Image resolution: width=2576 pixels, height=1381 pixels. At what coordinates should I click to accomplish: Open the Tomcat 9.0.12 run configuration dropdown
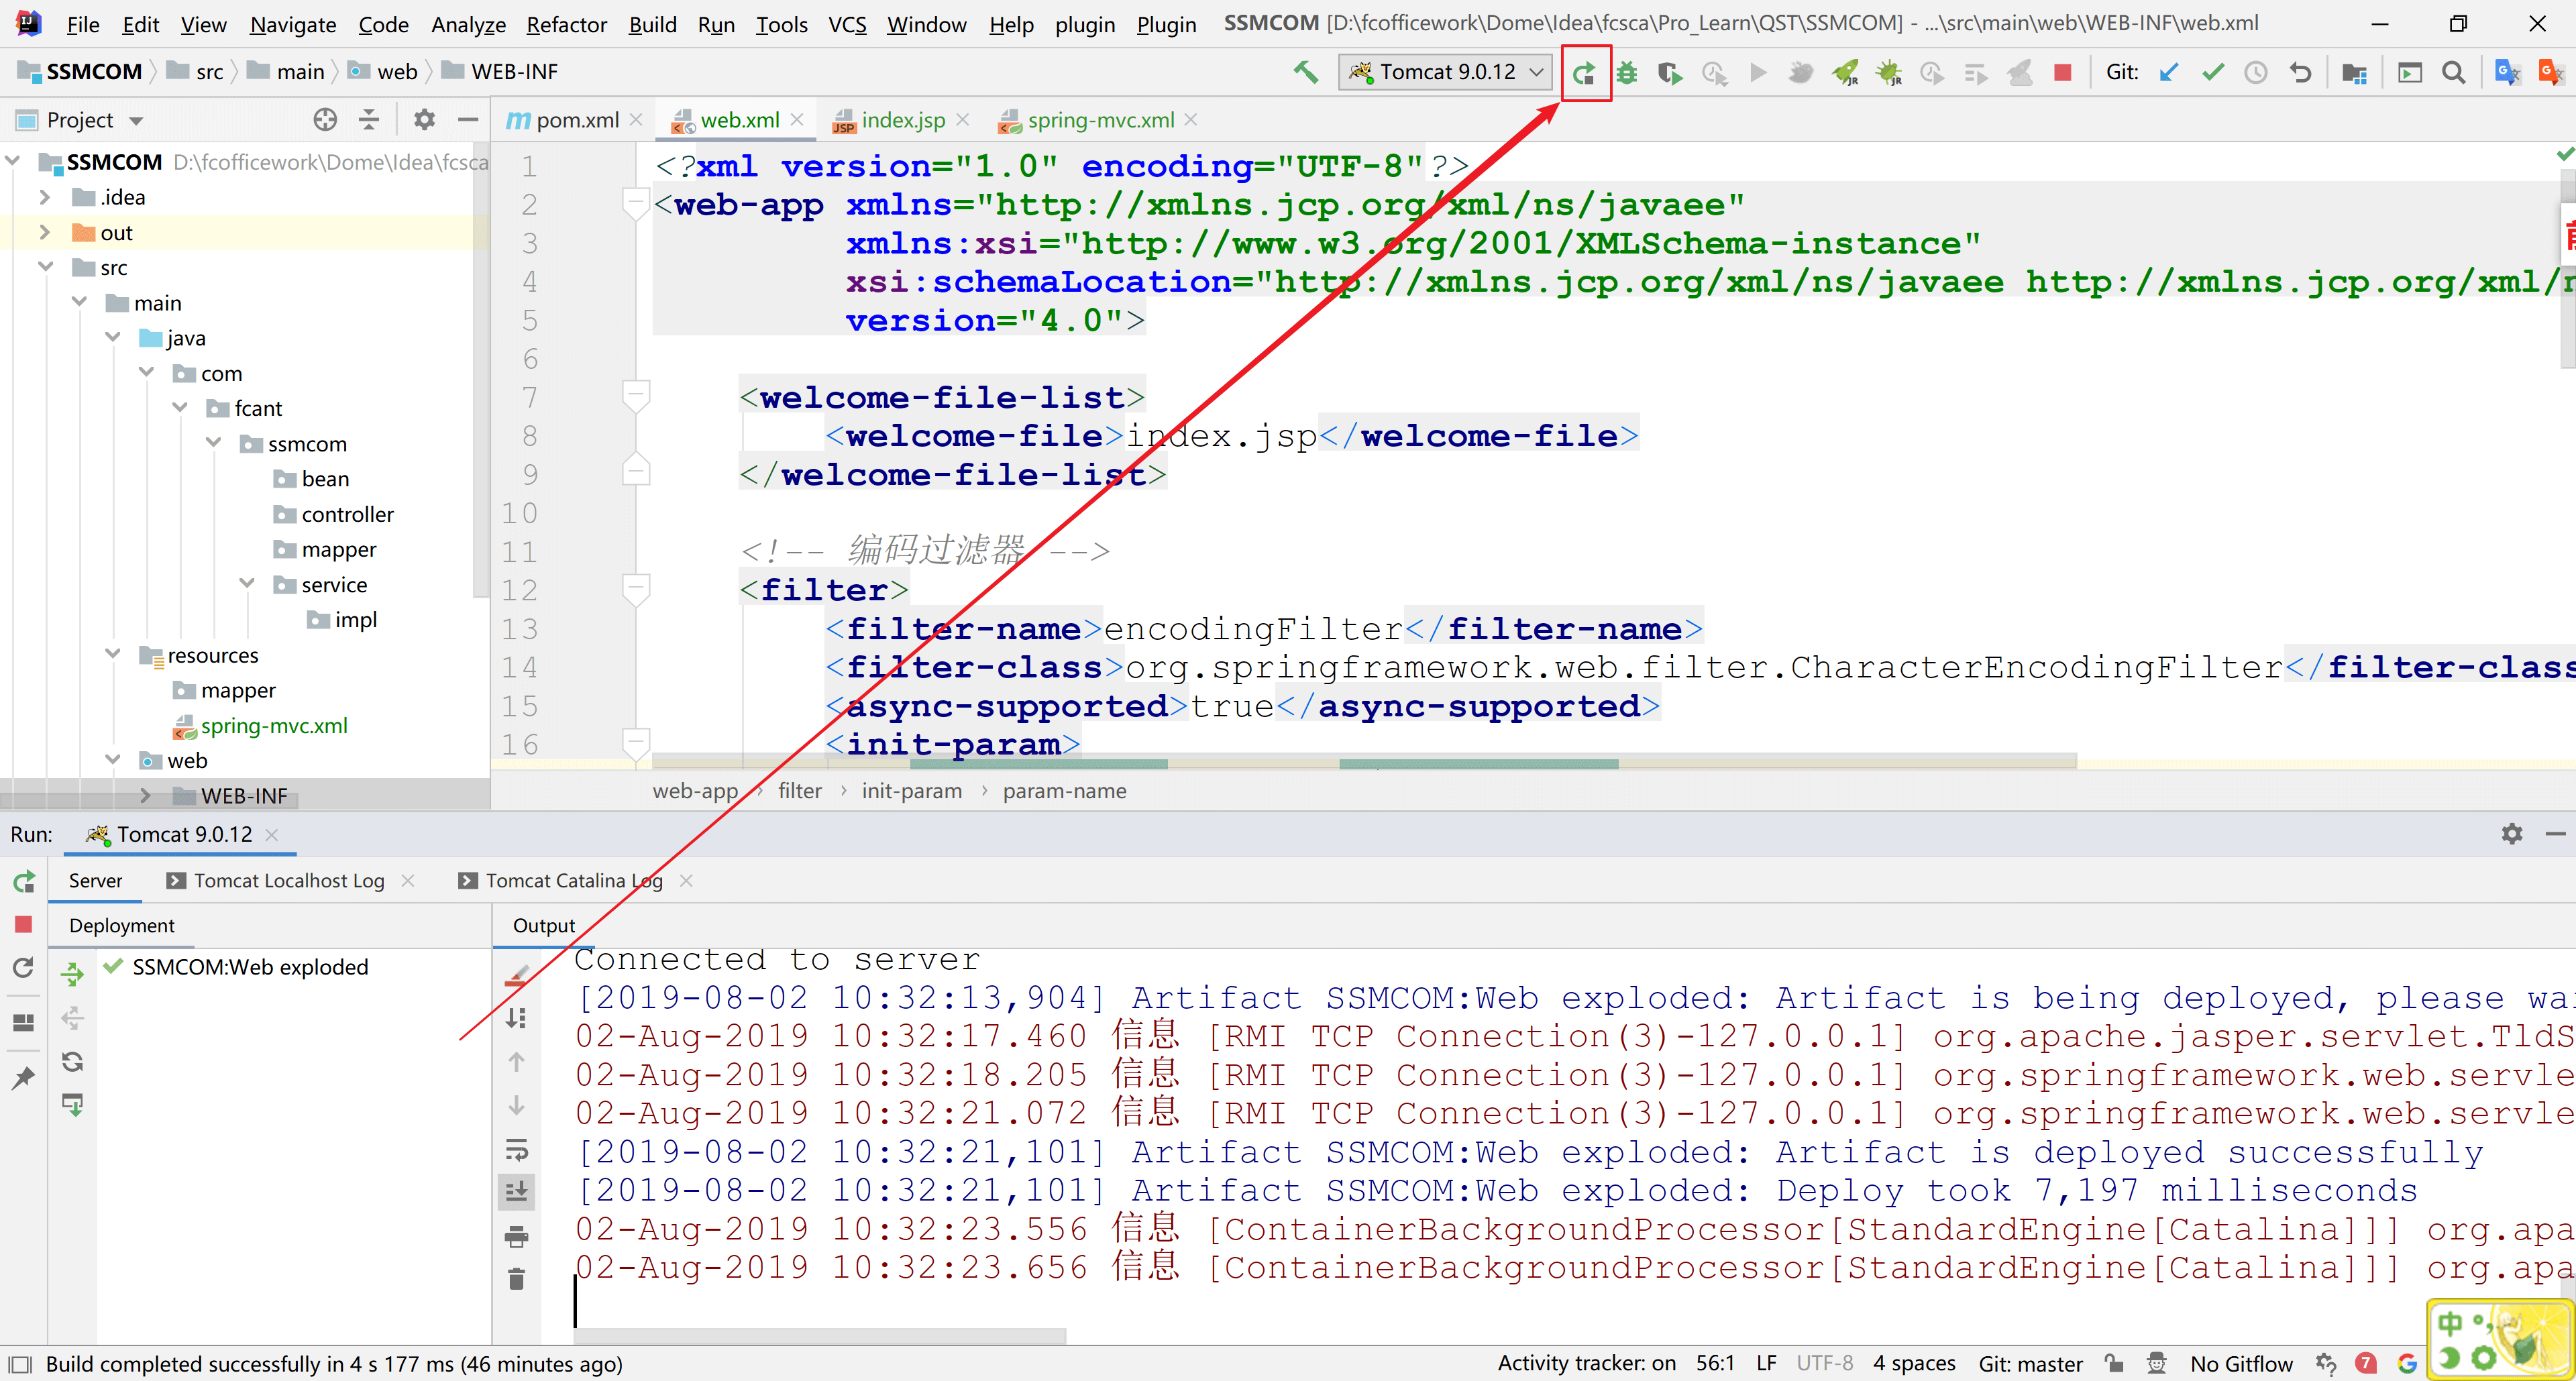click(x=1446, y=72)
